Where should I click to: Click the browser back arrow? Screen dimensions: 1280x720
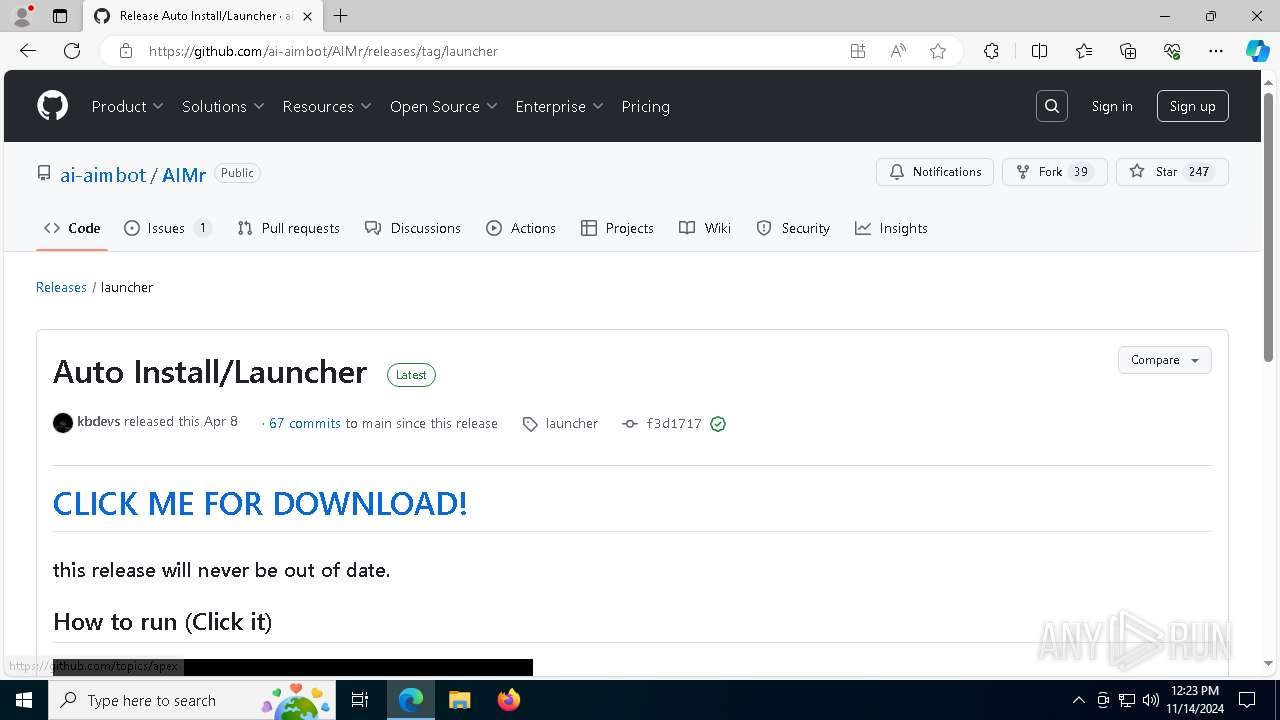[x=28, y=51]
